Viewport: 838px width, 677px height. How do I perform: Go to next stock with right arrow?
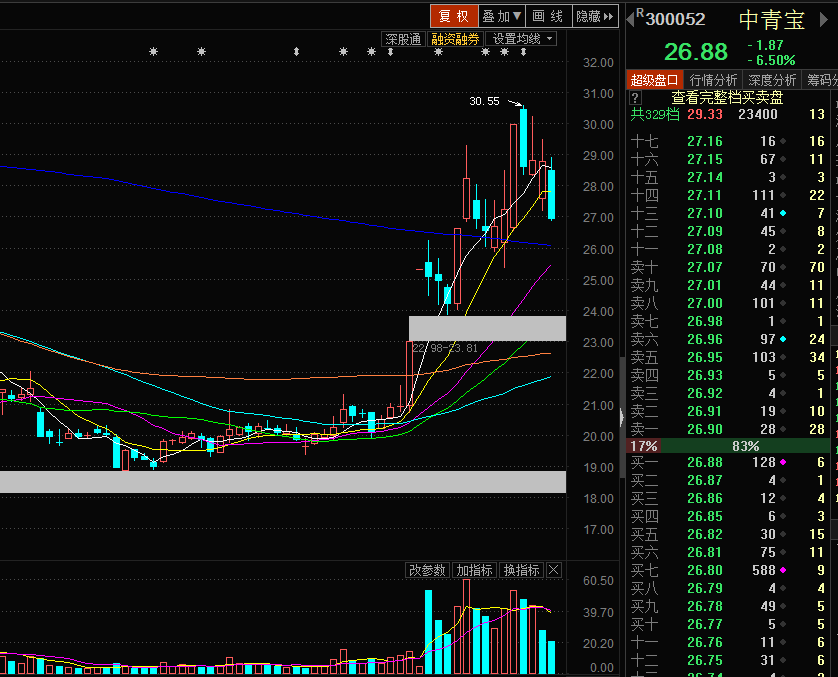coord(824,20)
